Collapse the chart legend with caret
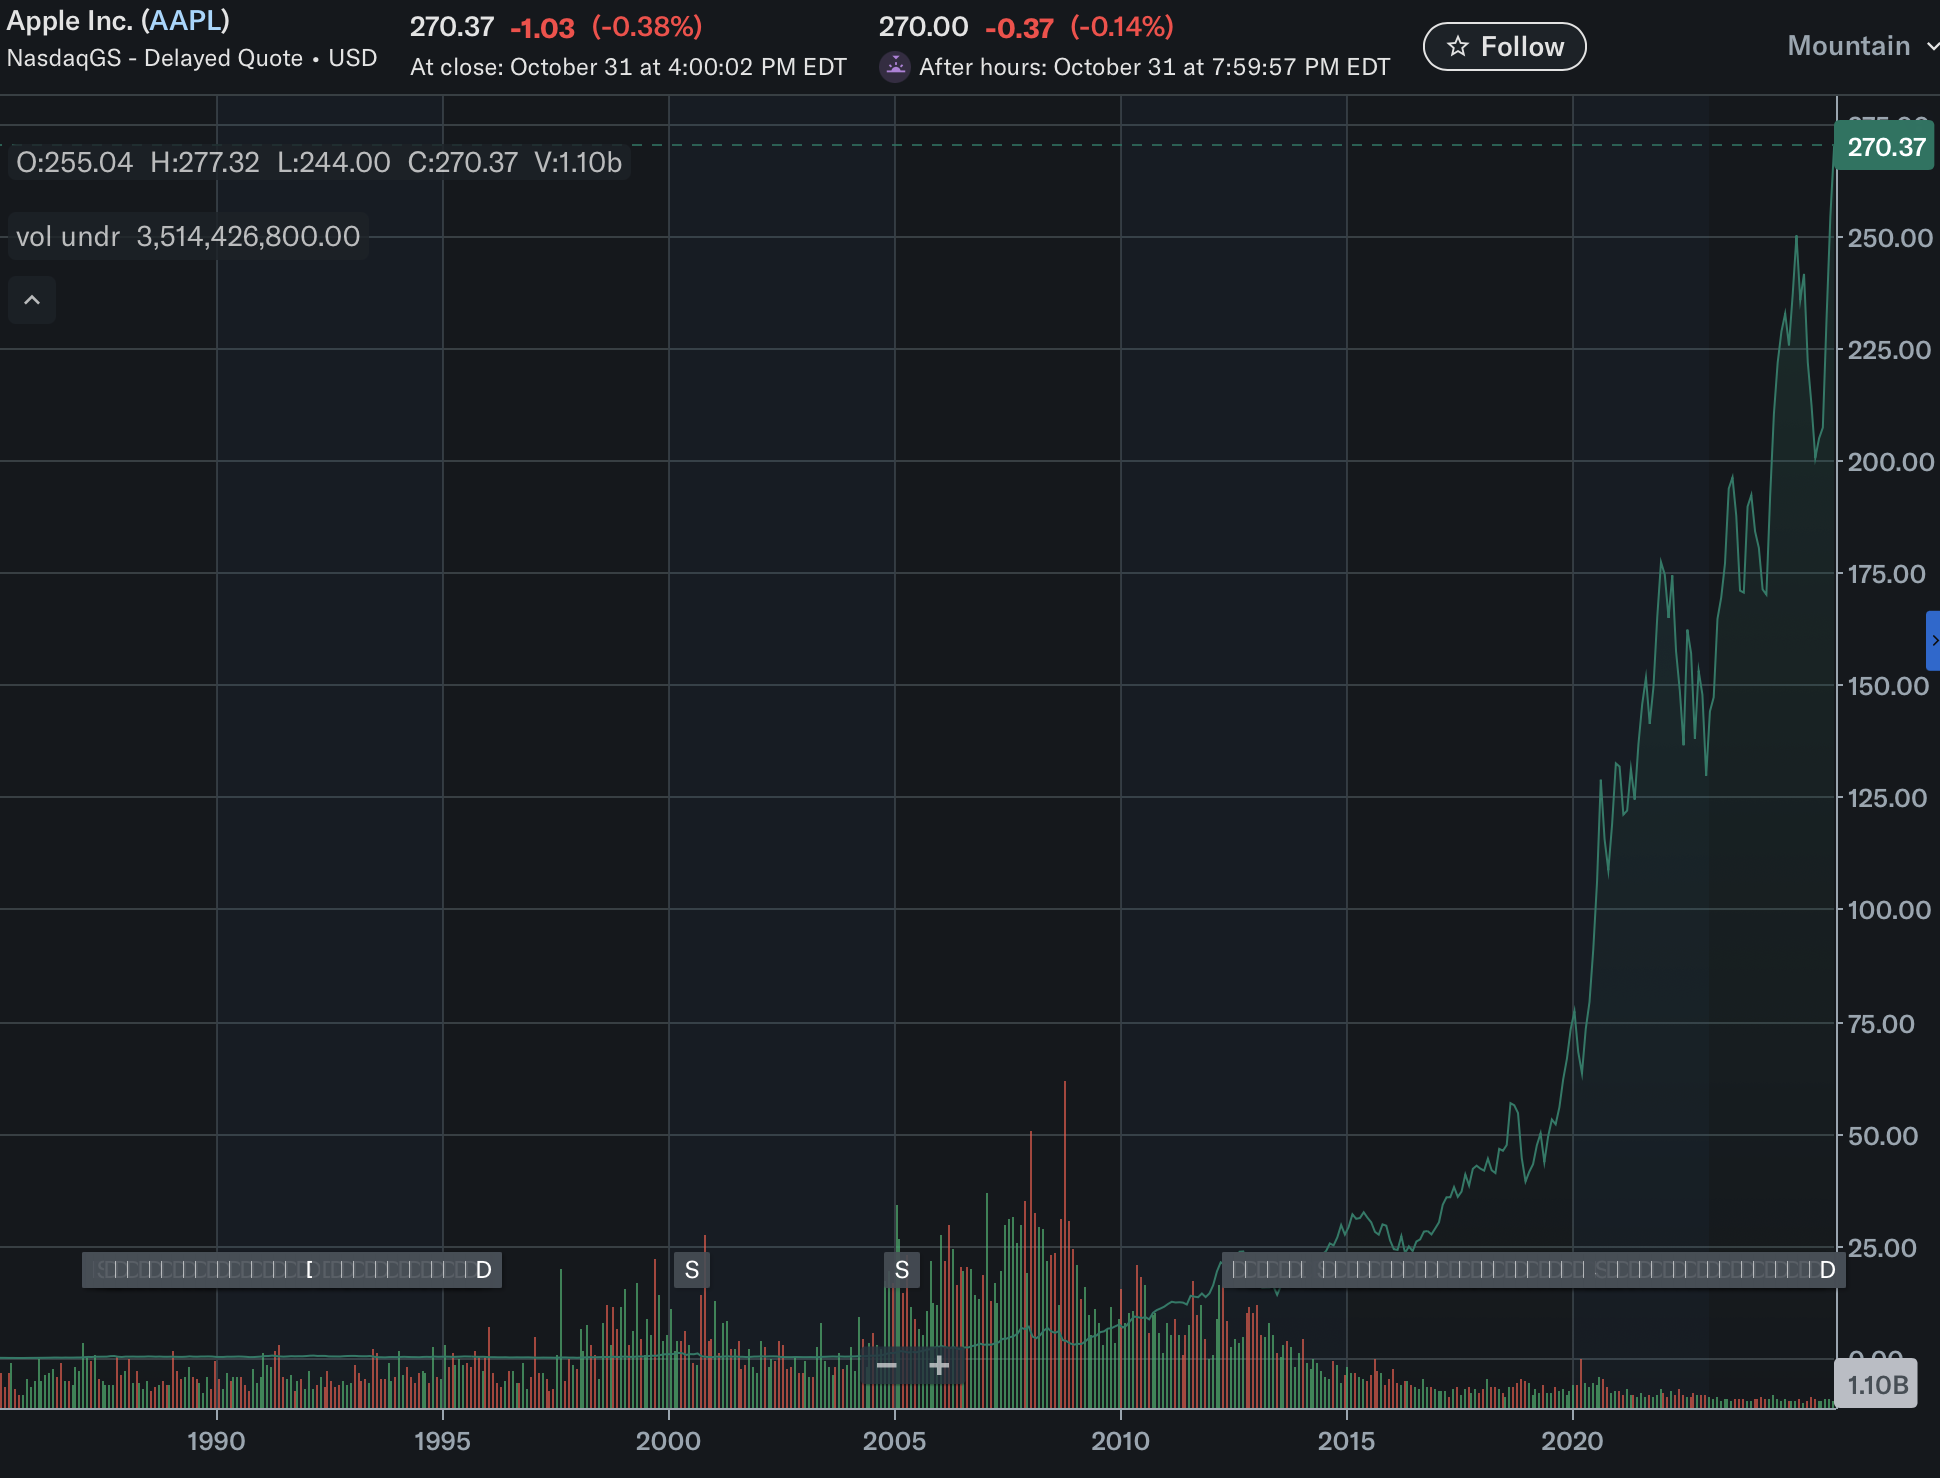 [32, 300]
